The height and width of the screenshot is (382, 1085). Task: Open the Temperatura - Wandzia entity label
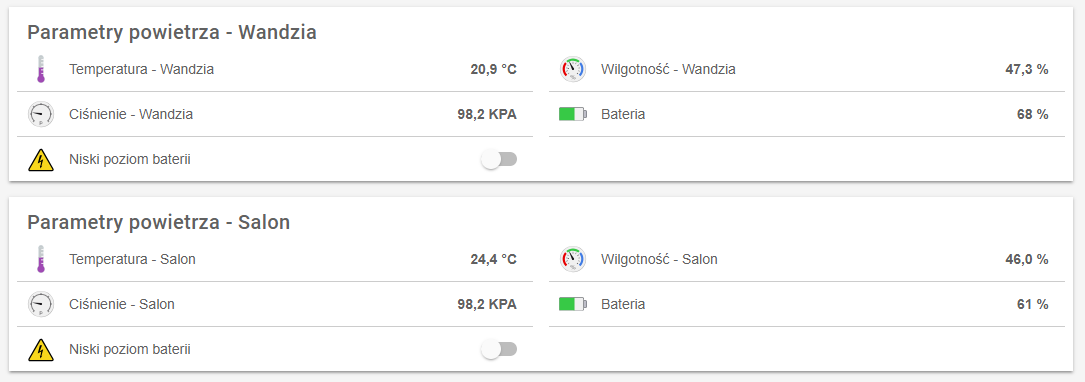(142, 69)
